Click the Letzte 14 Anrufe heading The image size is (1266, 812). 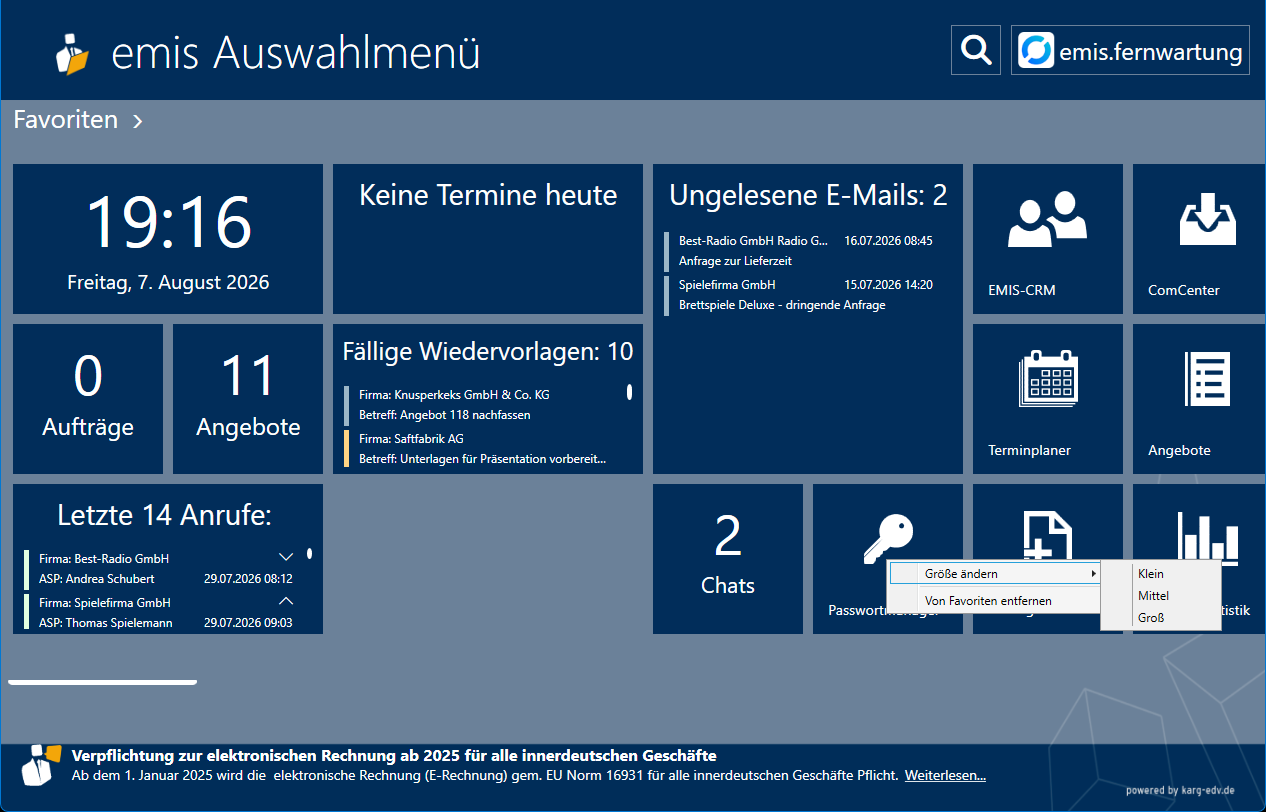(x=165, y=515)
